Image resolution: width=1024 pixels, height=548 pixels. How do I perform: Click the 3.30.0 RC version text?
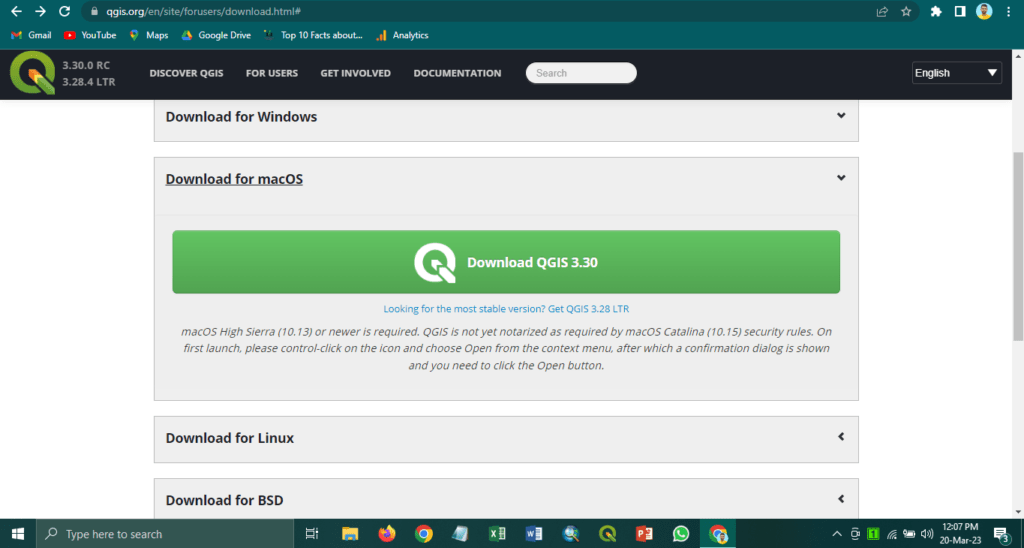pyautogui.click(x=86, y=65)
